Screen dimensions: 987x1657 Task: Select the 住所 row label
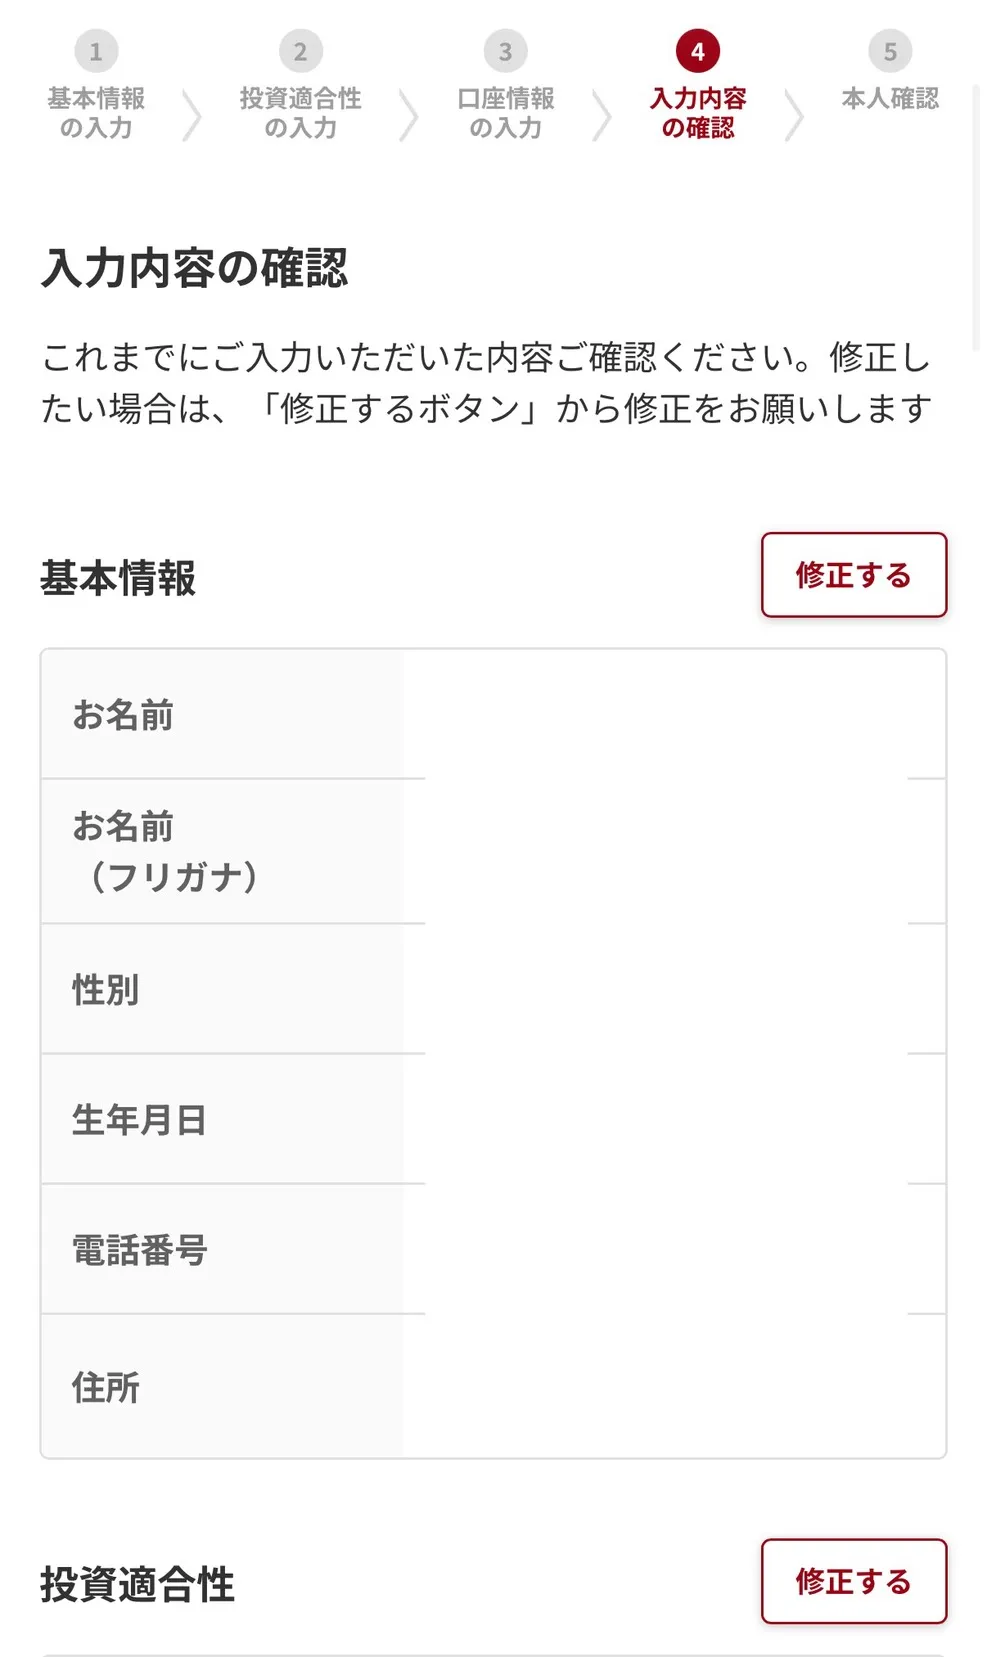point(106,1388)
